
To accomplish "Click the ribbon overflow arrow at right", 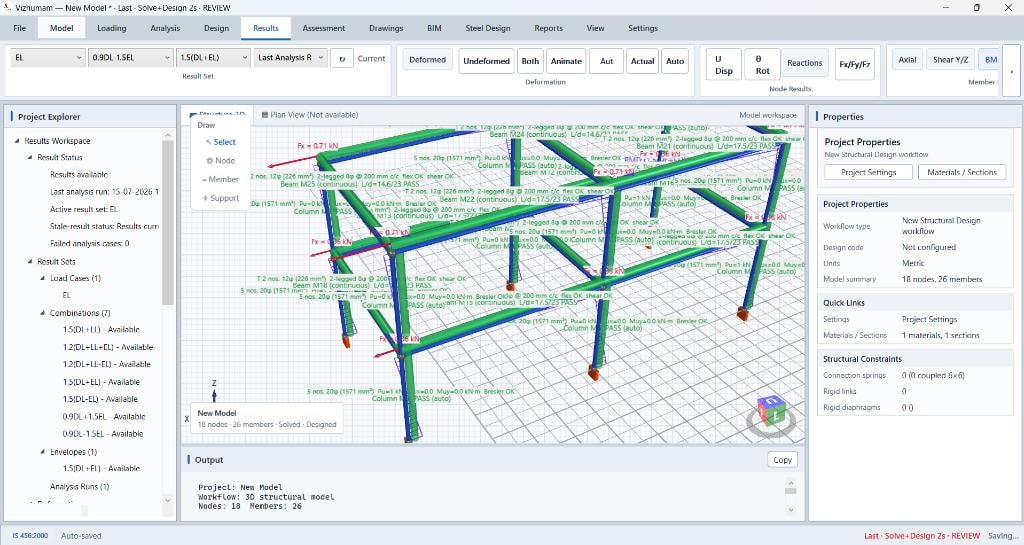I will (x=1012, y=71).
